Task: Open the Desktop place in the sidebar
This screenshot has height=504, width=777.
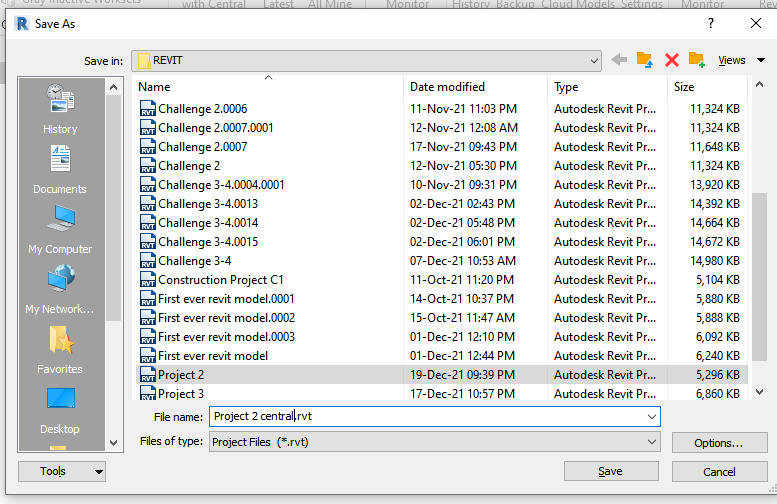Action: tap(60, 410)
